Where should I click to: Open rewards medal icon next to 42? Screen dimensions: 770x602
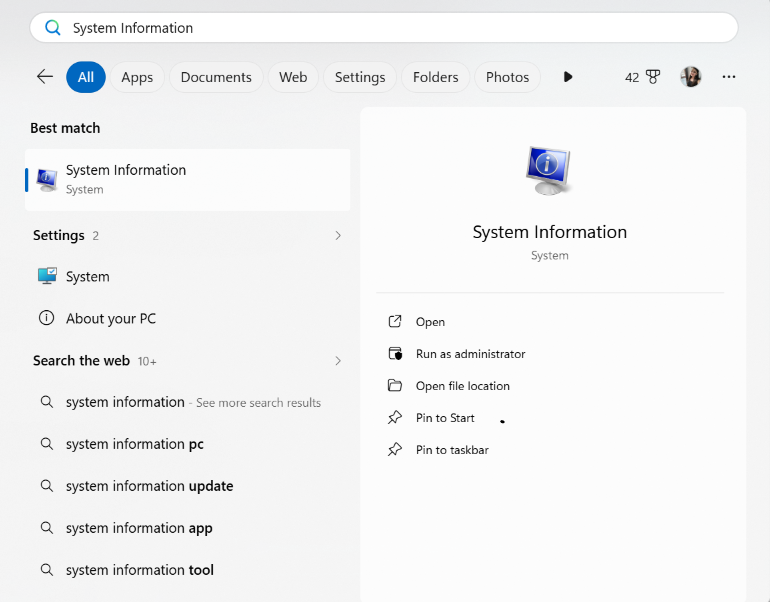(x=653, y=77)
